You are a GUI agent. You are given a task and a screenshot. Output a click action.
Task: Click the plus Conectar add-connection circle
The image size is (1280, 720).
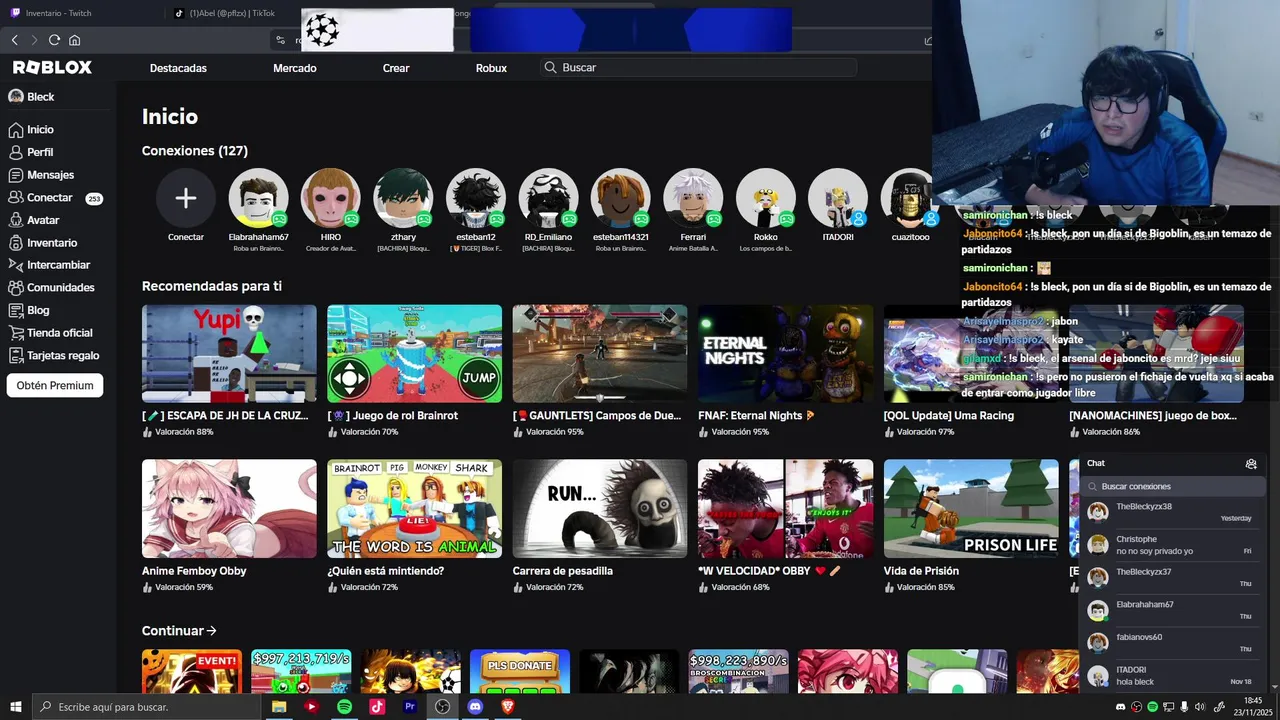(186, 198)
